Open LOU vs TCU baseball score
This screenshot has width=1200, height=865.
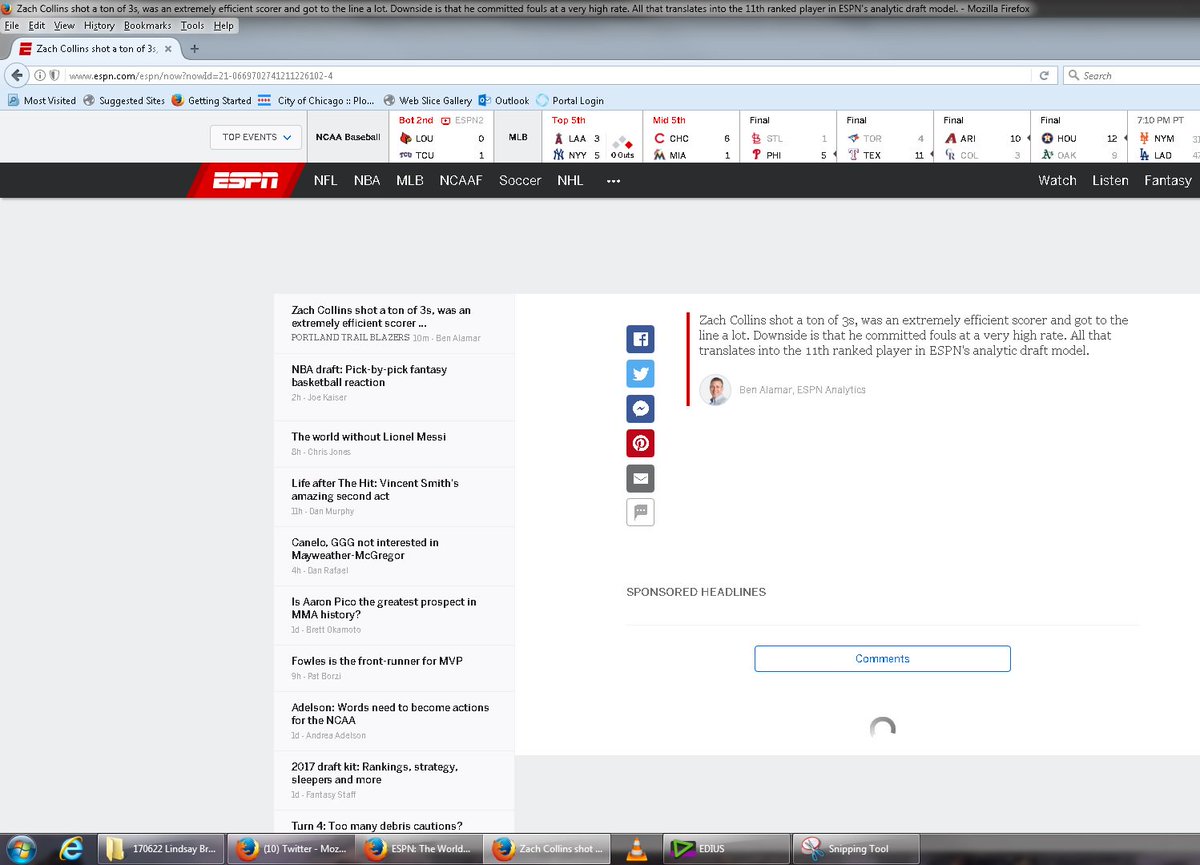(x=441, y=138)
